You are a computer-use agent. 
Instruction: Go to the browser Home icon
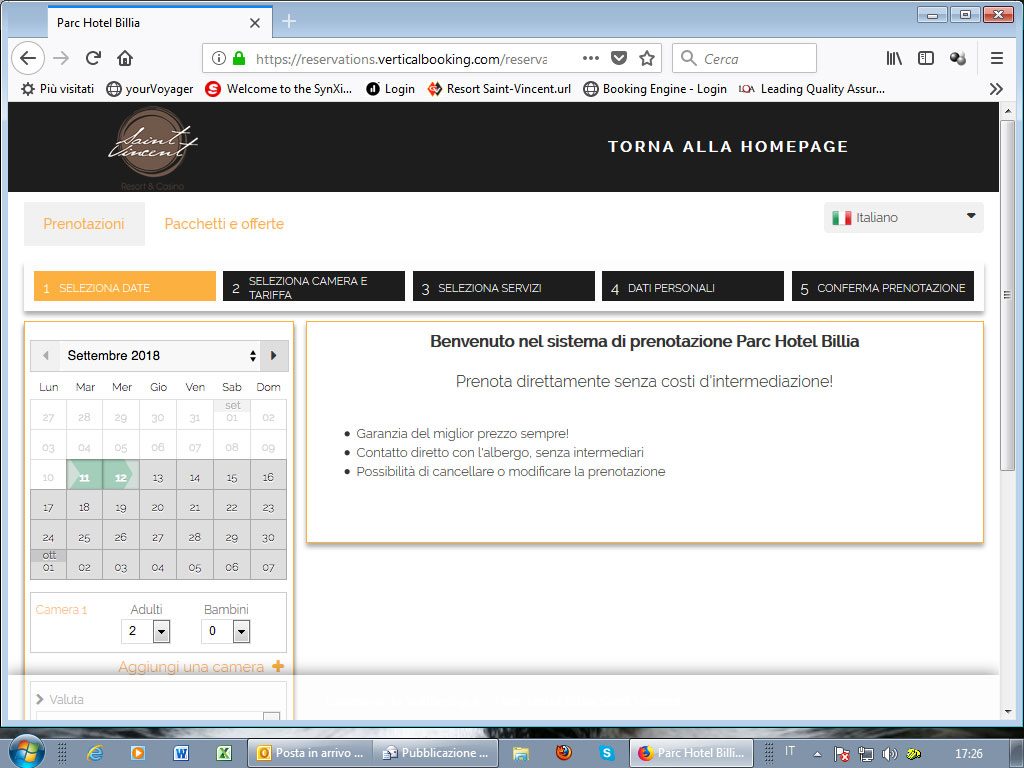[125, 58]
